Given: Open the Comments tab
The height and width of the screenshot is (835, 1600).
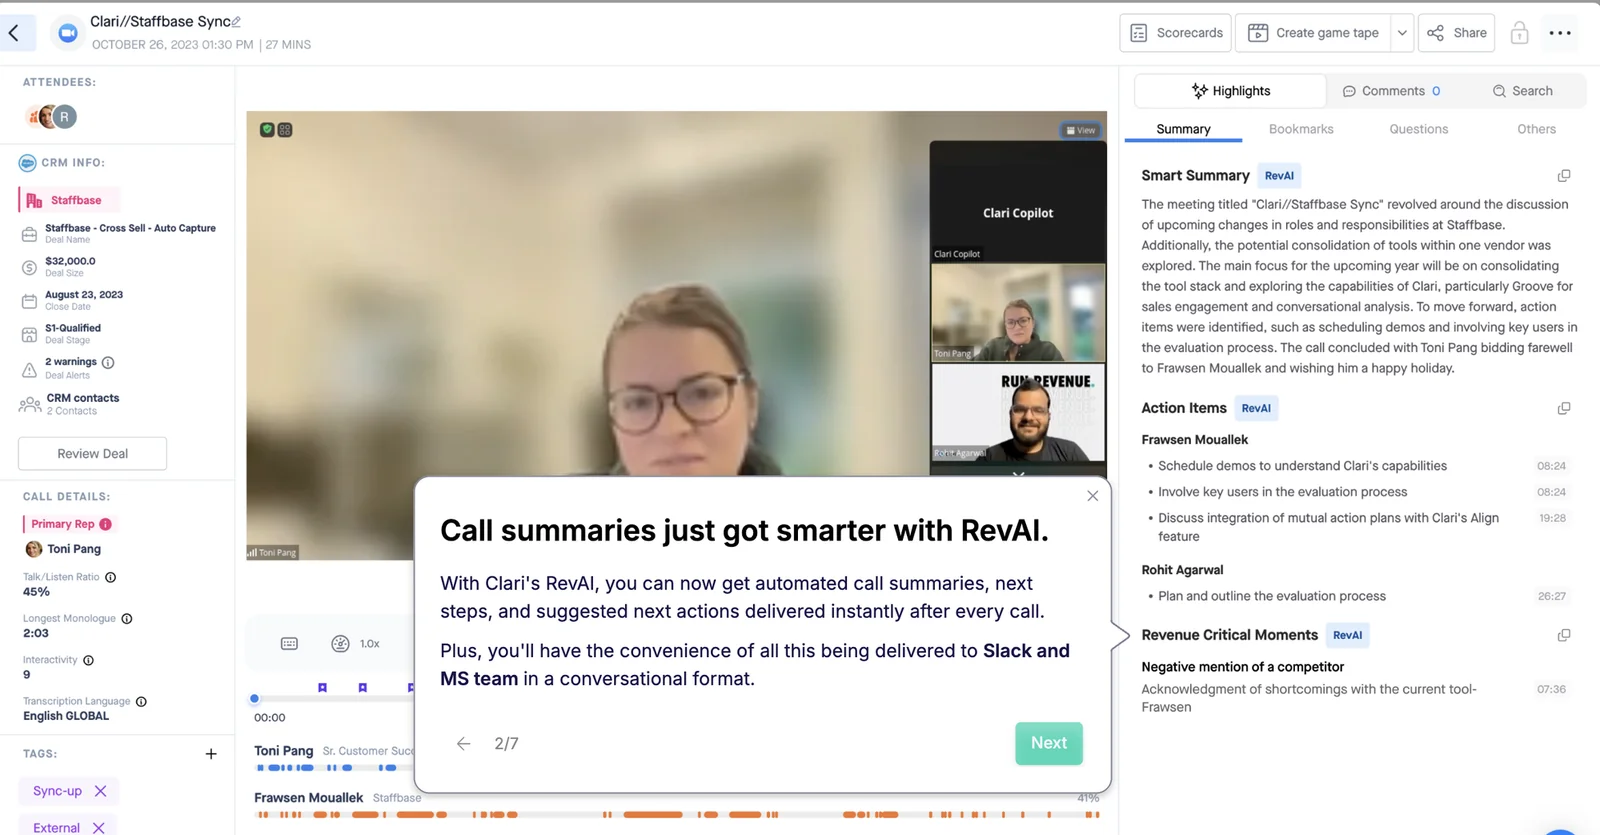Looking at the screenshot, I should click(1391, 91).
